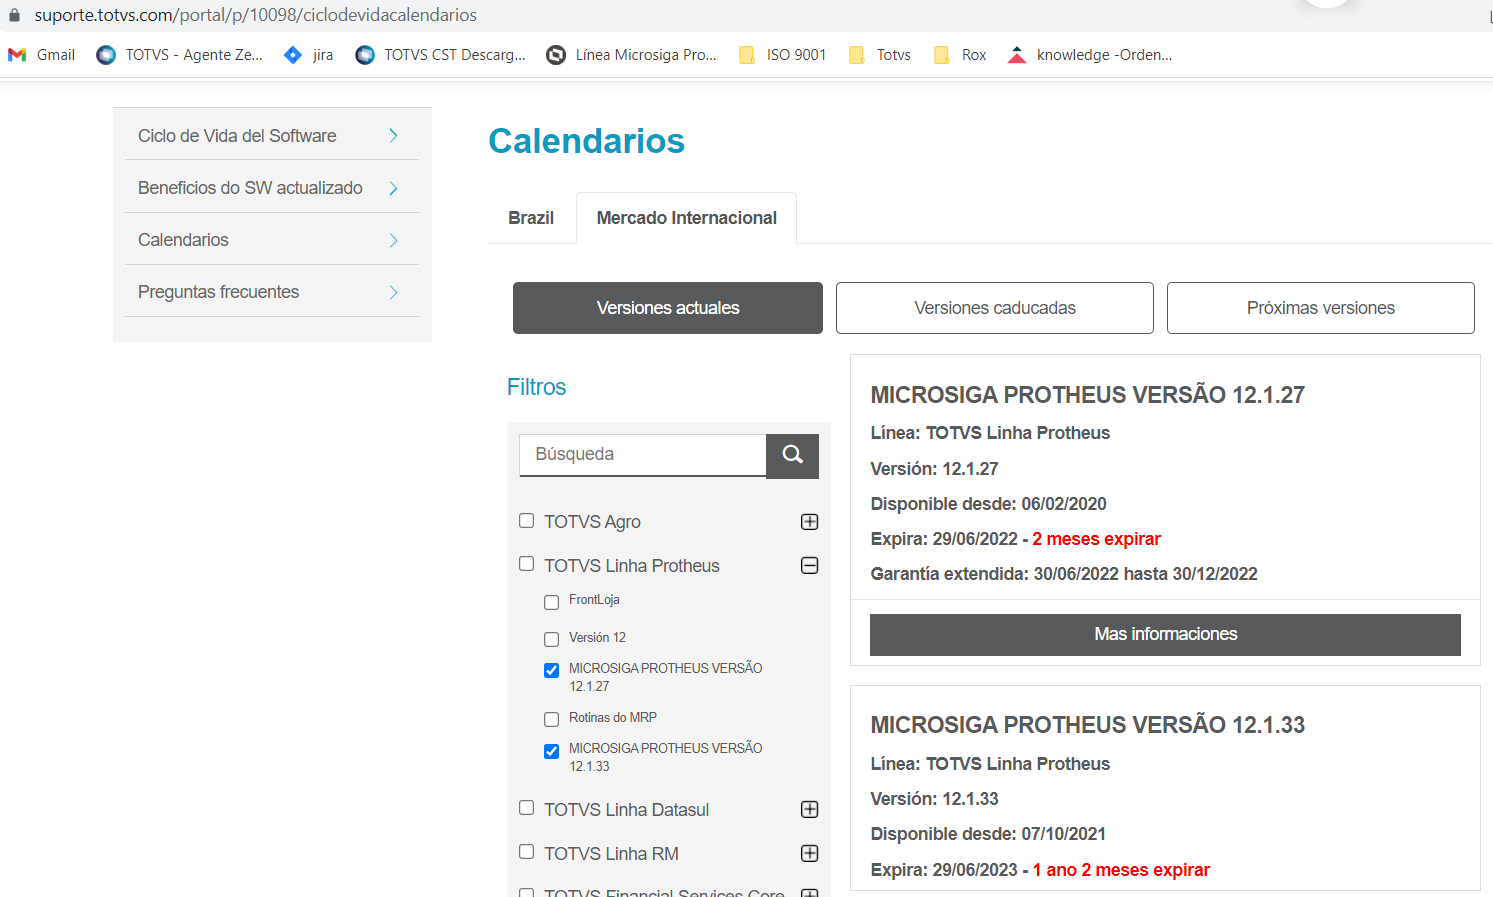This screenshot has height=897, width=1493.
Task: Click the Calendarios page heading
Action: [586, 141]
